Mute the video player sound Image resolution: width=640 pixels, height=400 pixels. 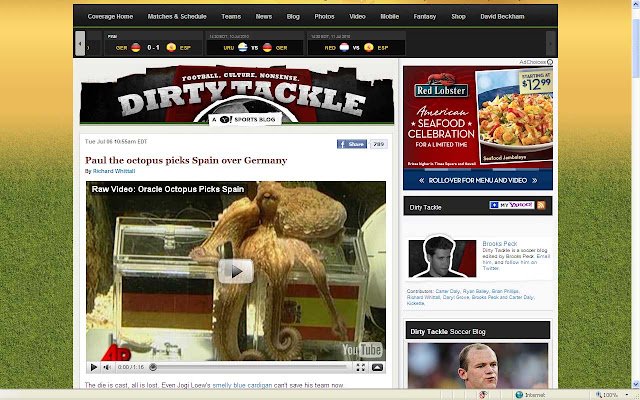point(107,367)
